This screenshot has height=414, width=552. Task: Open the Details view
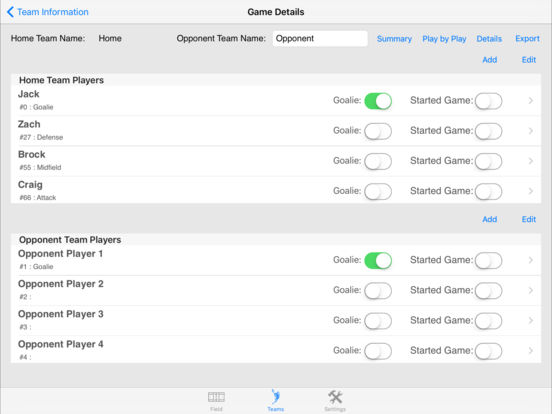point(489,39)
